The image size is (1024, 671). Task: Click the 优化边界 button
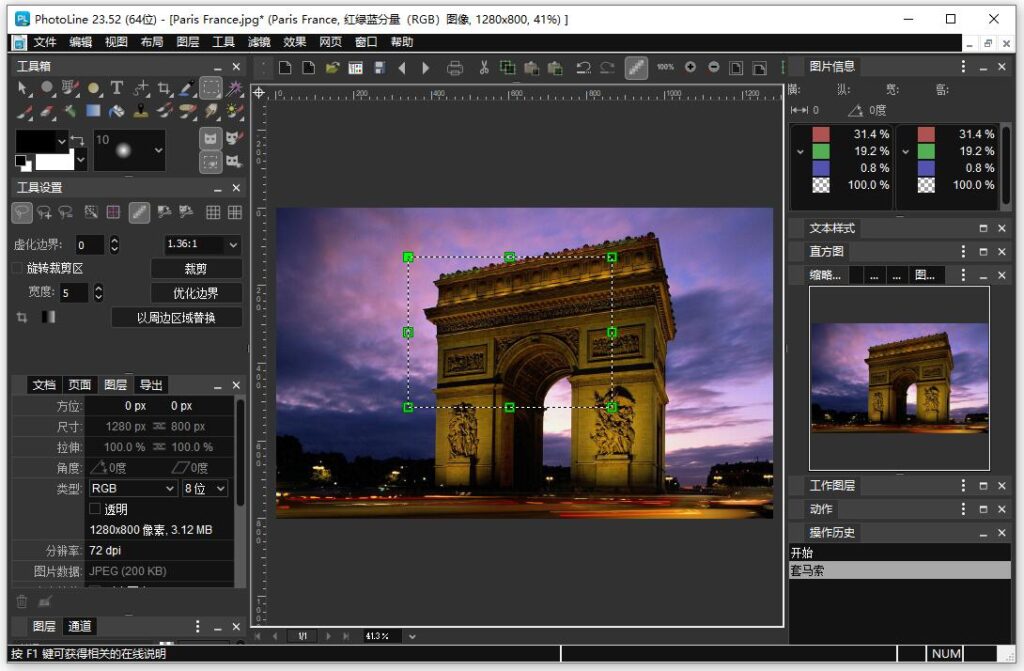(196, 294)
